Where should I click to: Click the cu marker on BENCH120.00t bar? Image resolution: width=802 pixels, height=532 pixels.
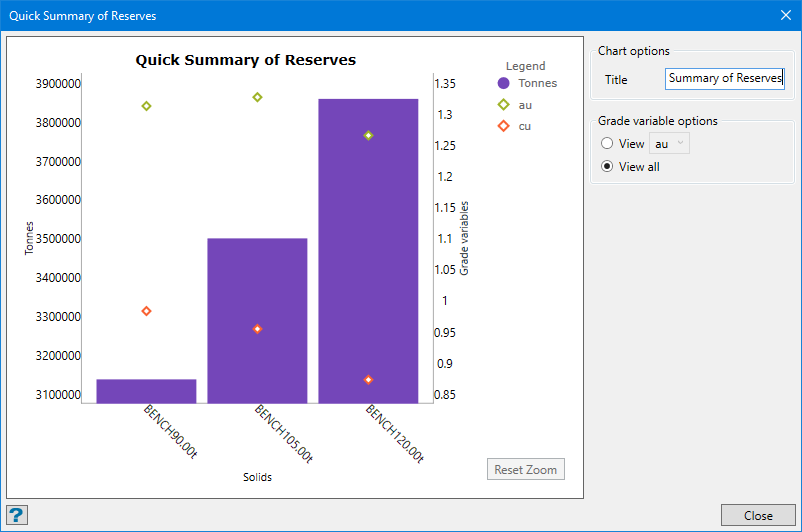click(x=368, y=380)
